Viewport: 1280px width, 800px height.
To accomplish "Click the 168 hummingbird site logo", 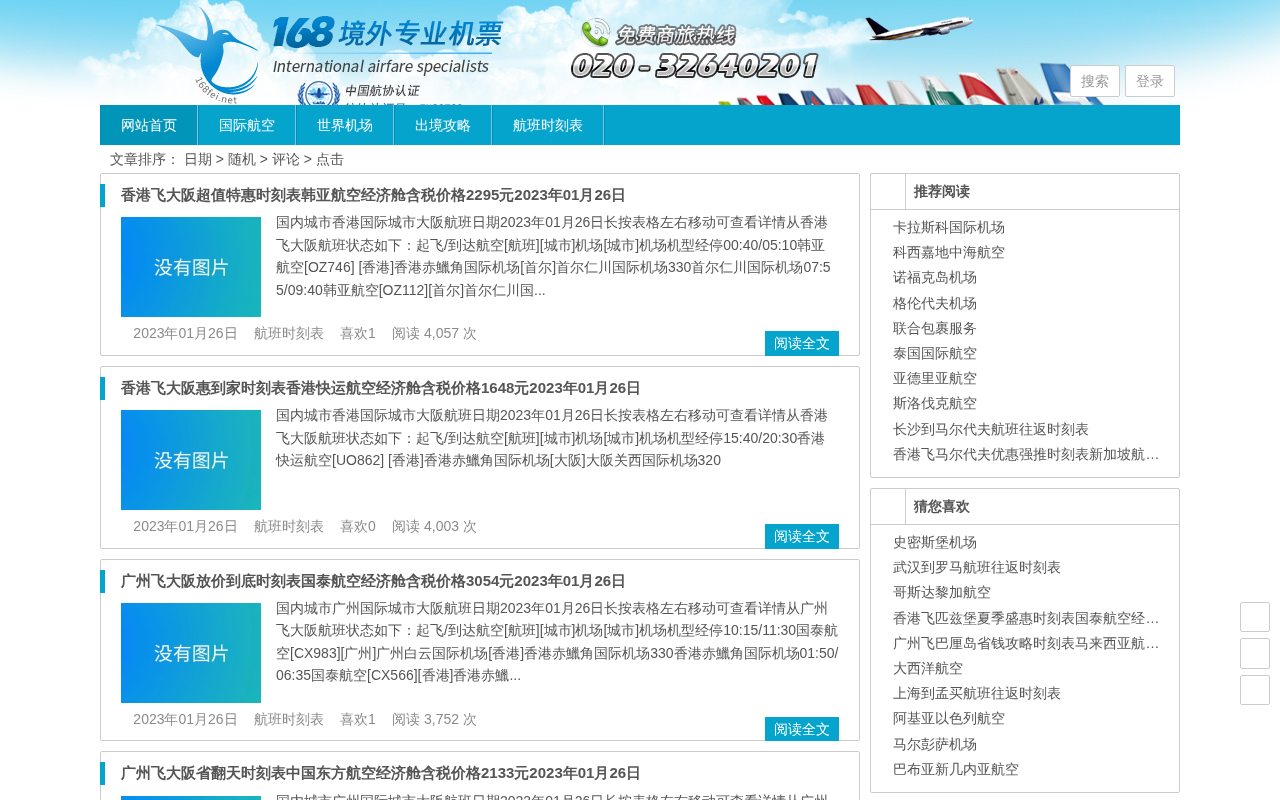I will 207,52.
